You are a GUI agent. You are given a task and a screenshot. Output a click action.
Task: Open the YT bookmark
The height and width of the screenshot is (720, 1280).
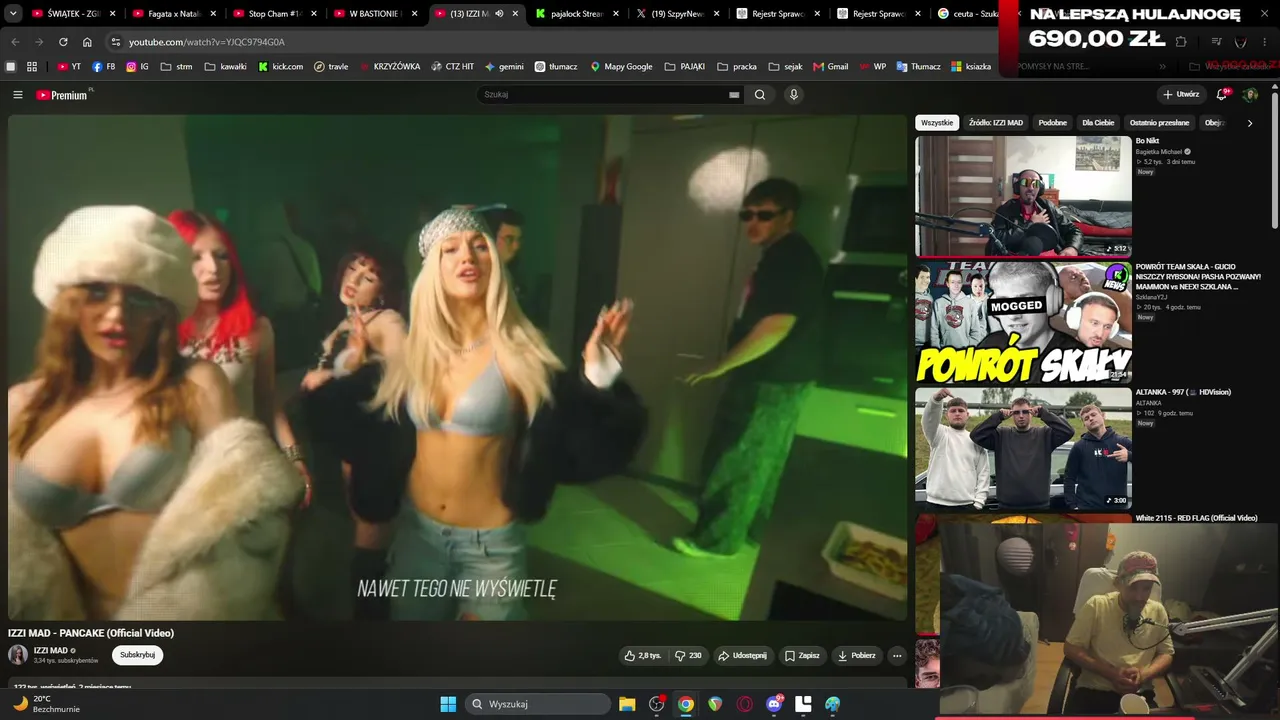[69, 67]
